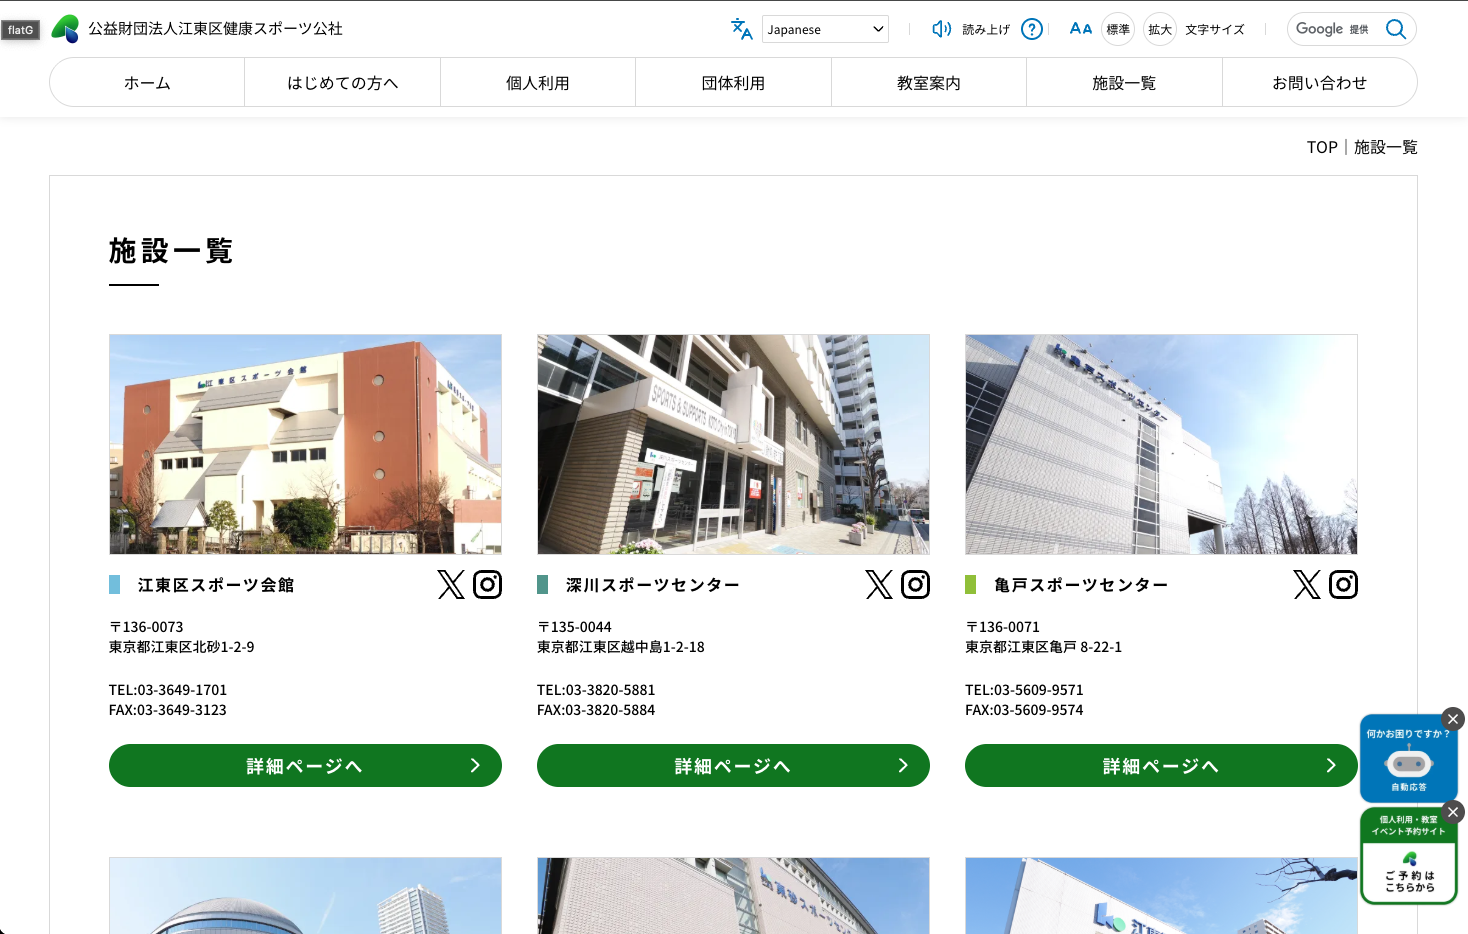Click the 深川スポーツセンター building photo
1468x934 pixels.
(x=733, y=444)
